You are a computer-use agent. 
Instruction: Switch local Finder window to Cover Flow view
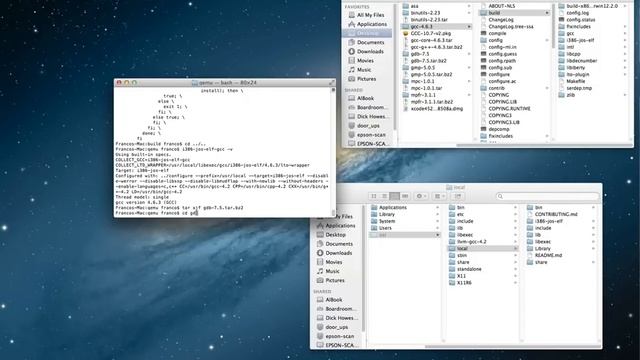pos(405,196)
